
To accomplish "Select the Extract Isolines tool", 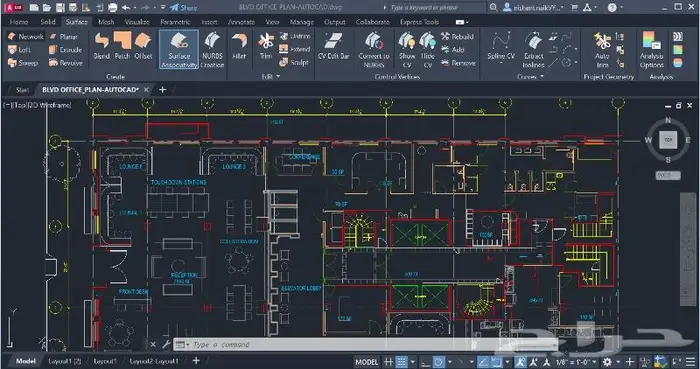I will pyautogui.click(x=533, y=50).
